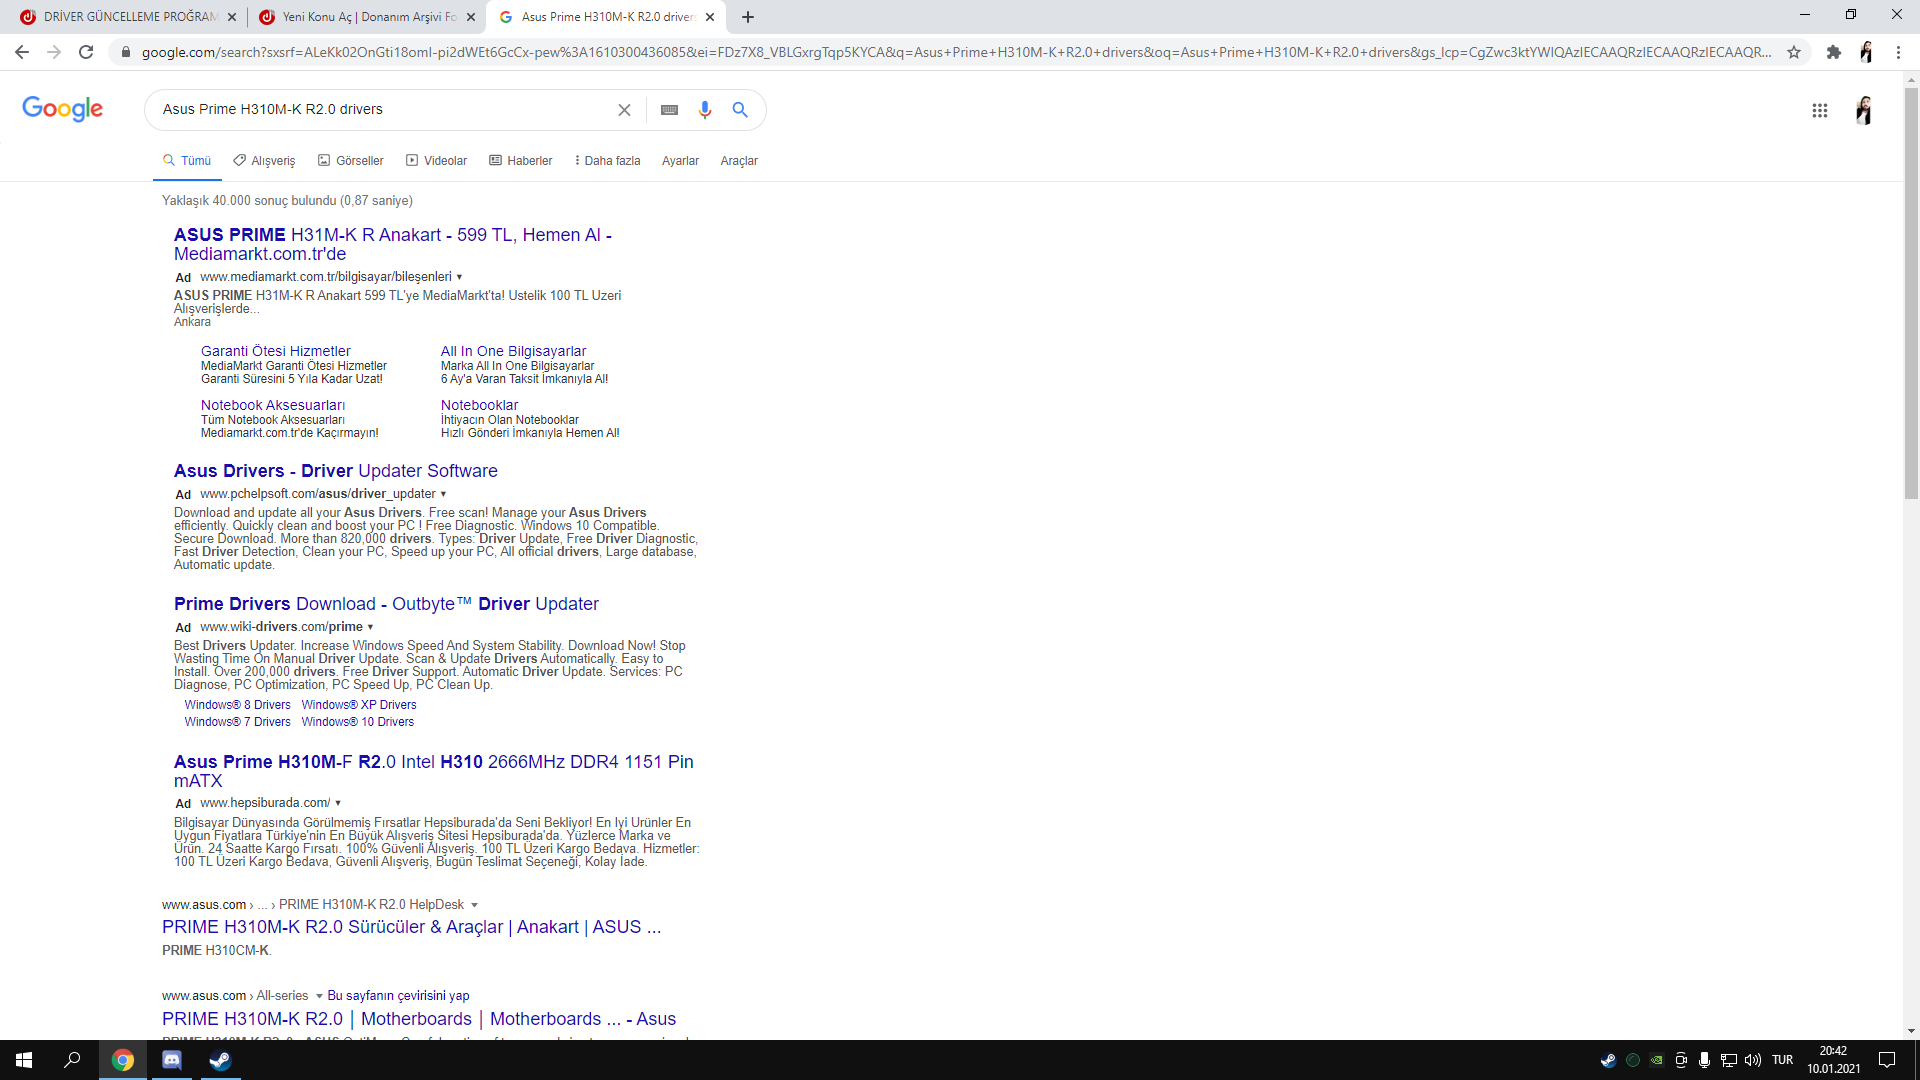Open the Windows® 10 Drivers link
The image size is (1920, 1080).
pos(358,722)
